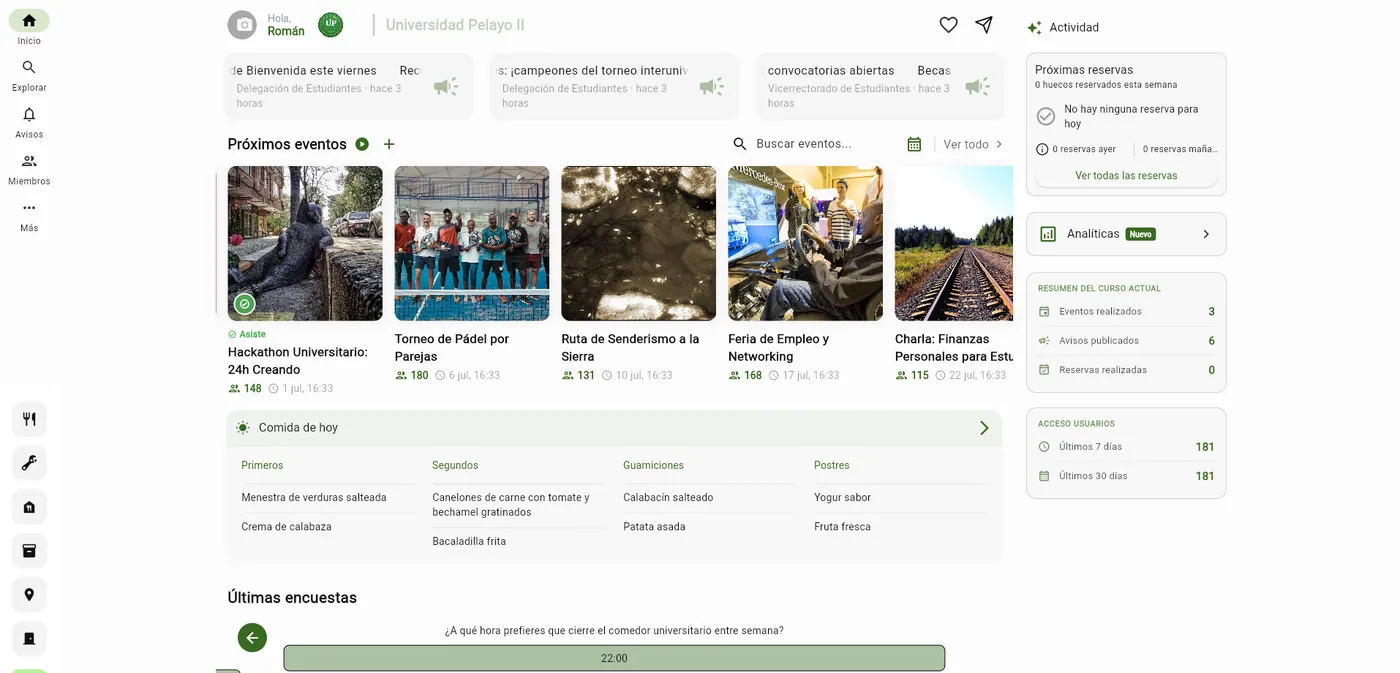Focus the Buscar eventos search field
This screenshot has height=673, width=1400.
tap(815, 144)
